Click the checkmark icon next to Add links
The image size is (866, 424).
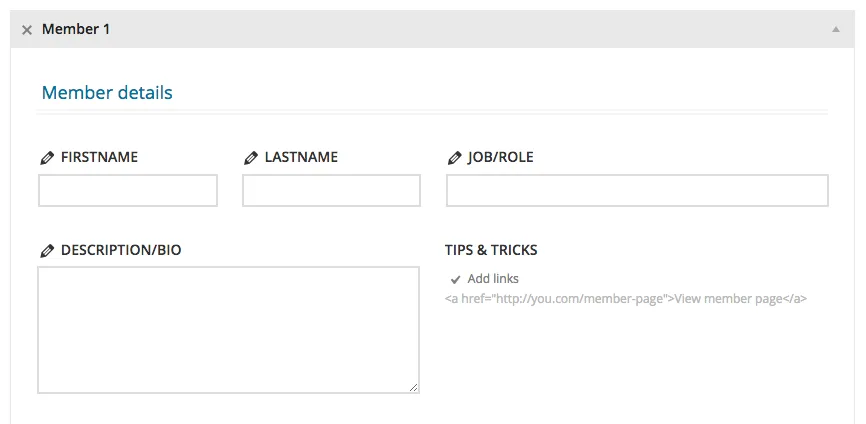[456, 279]
